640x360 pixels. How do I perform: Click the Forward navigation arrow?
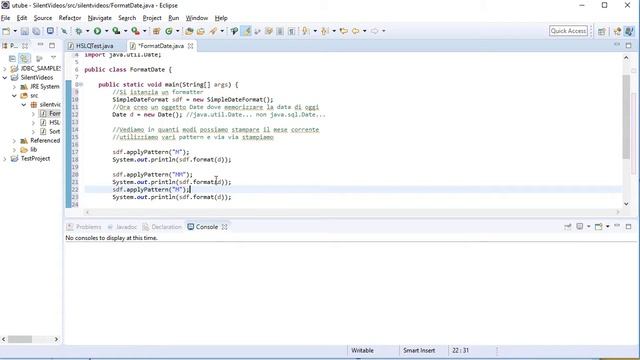click(375, 31)
